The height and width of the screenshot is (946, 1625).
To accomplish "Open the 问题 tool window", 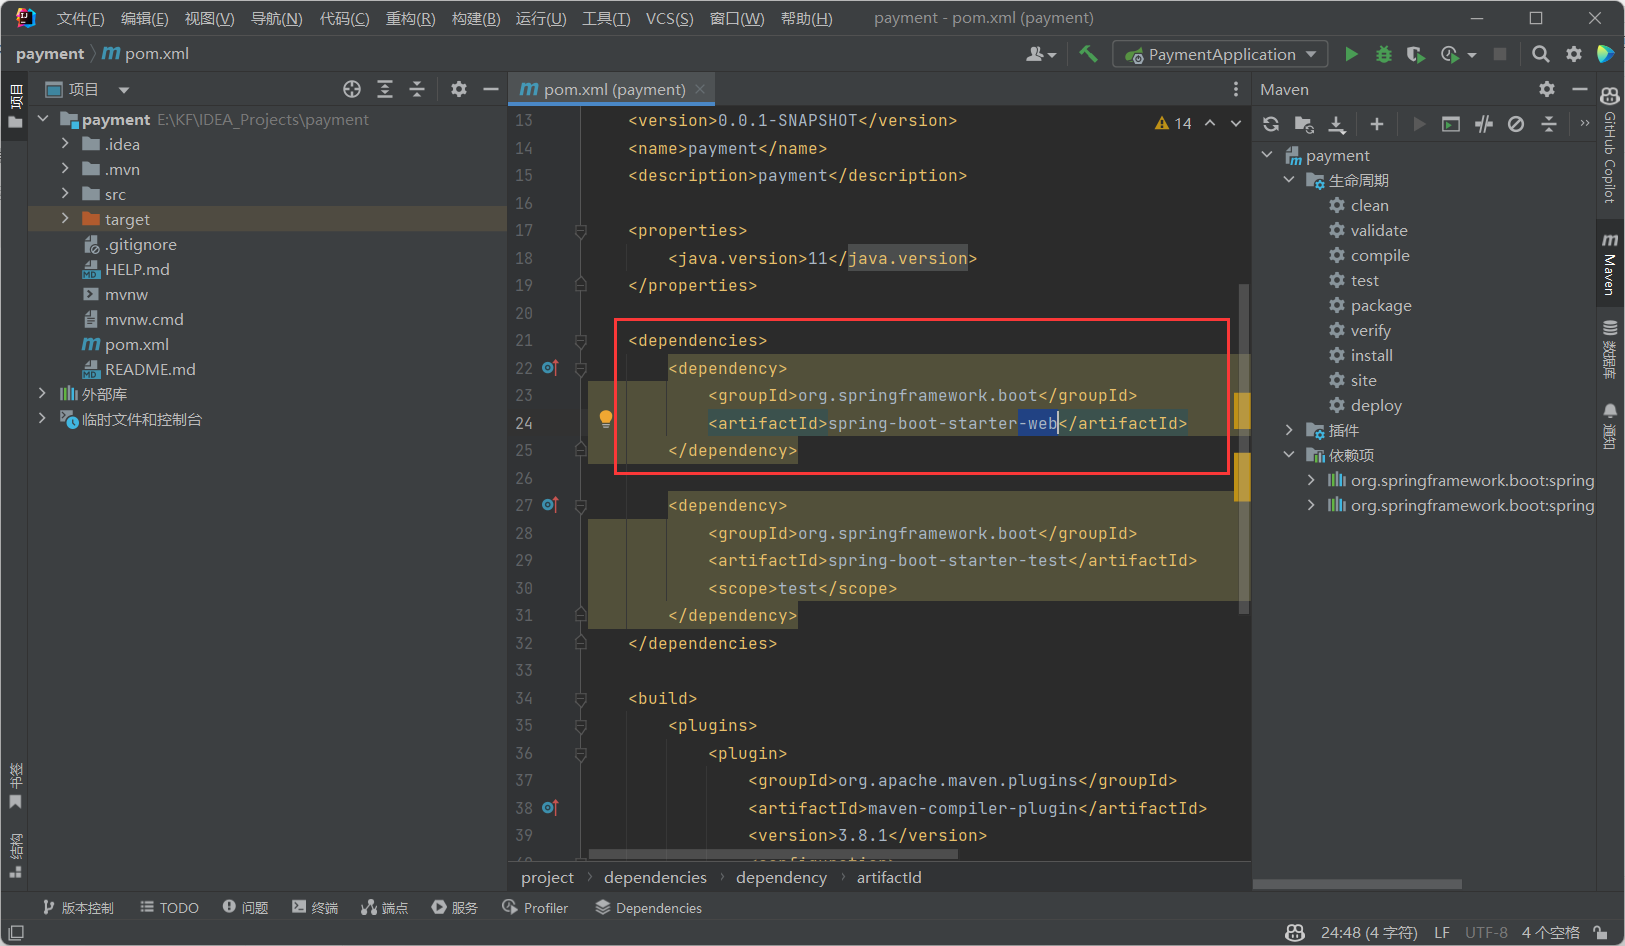I will pos(245,907).
